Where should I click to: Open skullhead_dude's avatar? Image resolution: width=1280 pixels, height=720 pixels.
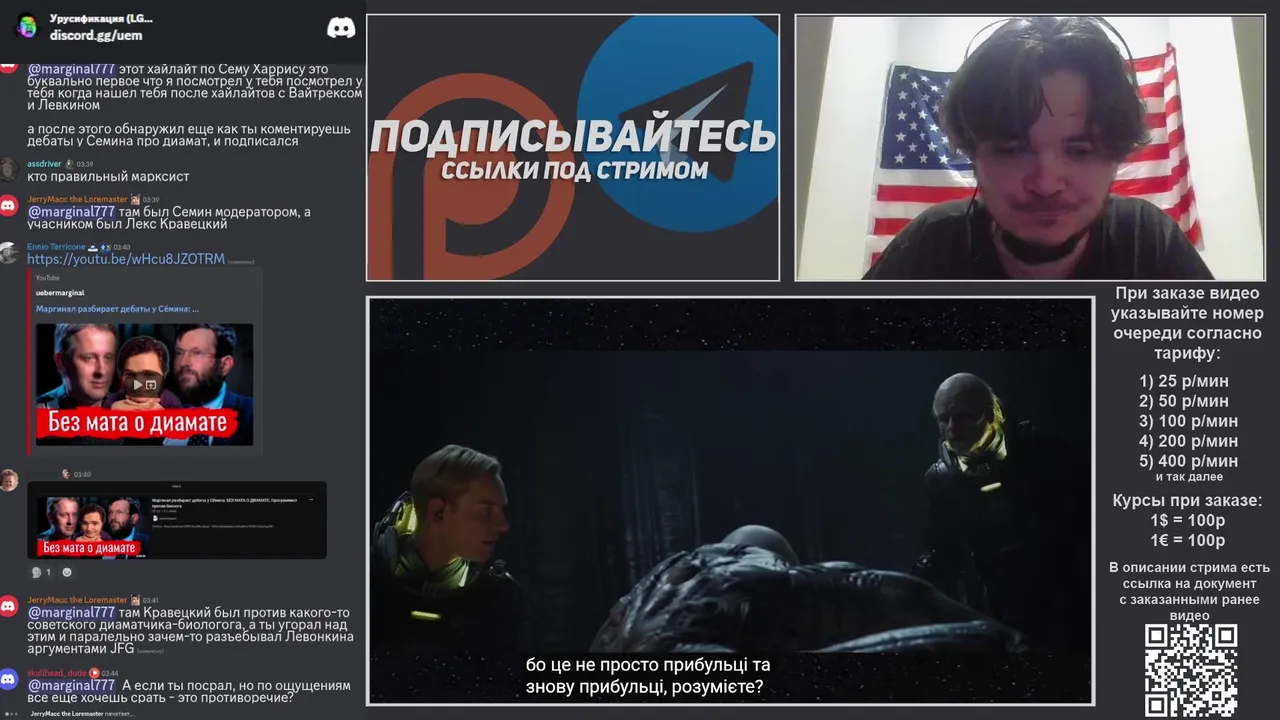click(9, 680)
